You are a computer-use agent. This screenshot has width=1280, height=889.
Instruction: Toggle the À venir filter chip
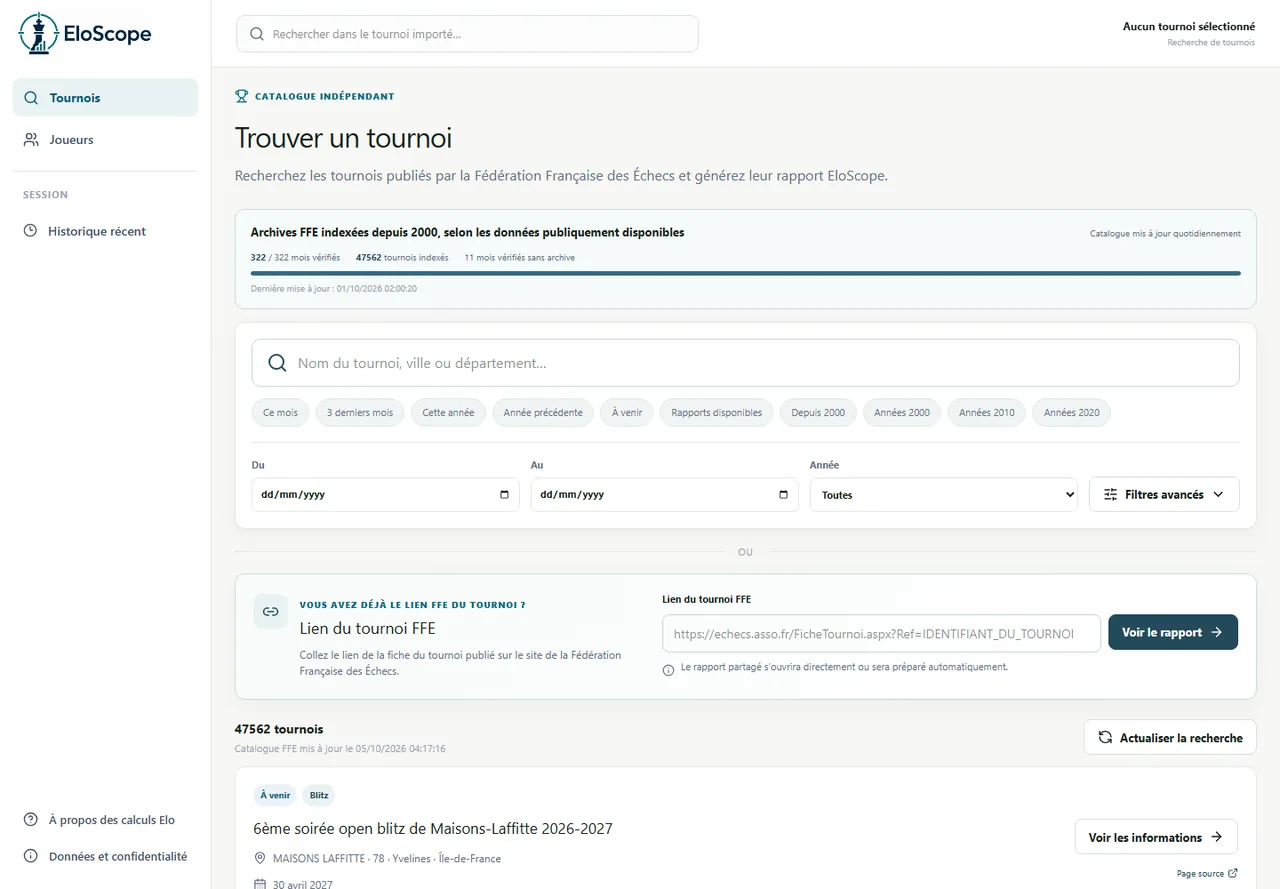tap(627, 413)
